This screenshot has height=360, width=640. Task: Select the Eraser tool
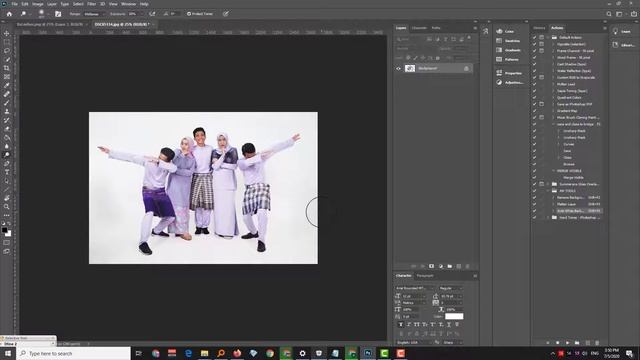[x=7, y=129]
